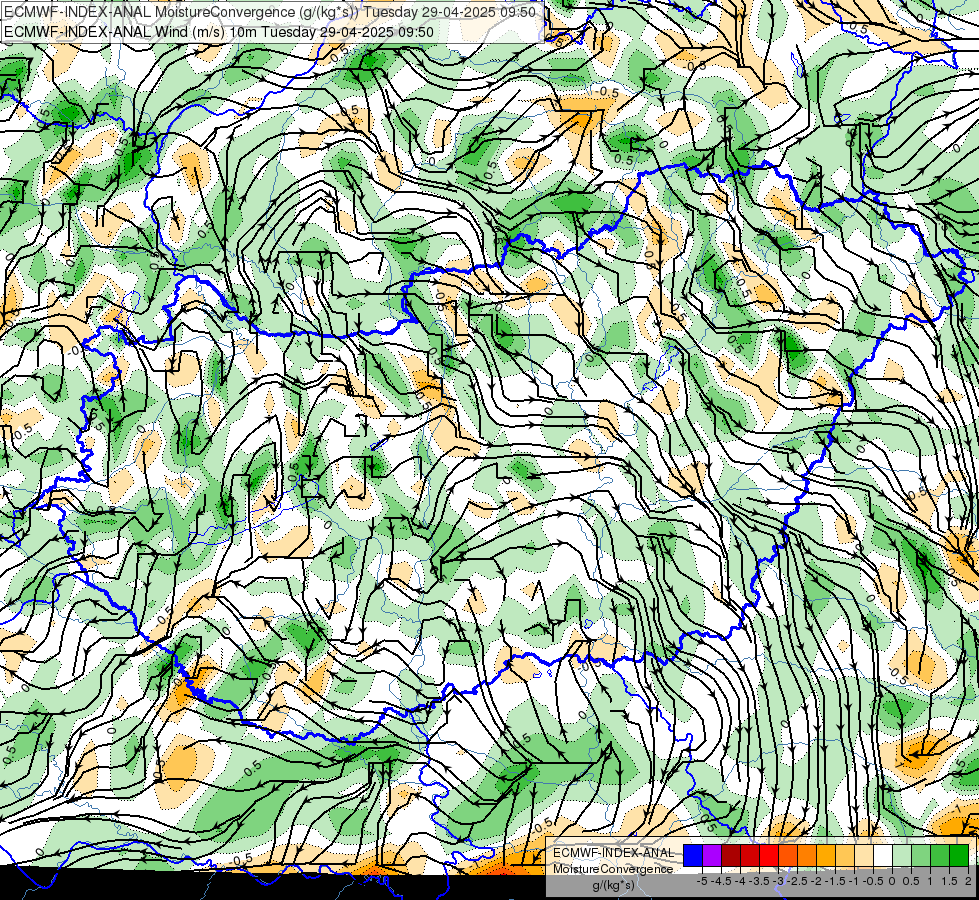Viewport: 979px width, 900px height.
Task: Click ECMWF-INDEX-ANAL label inside the legend
Action: coord(614,853)
